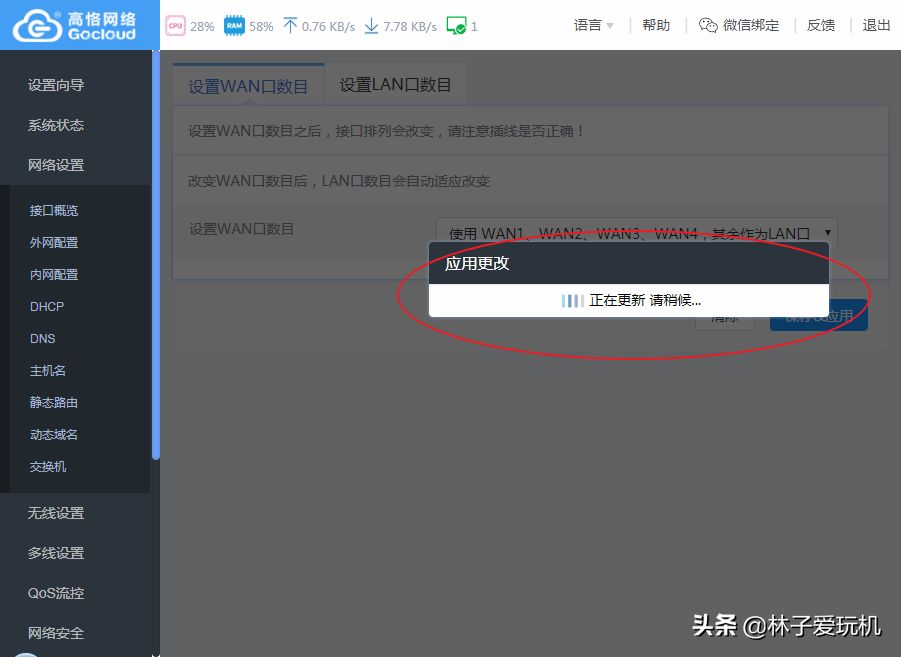Click the download speed arrow icon
Image resolution: width=901 pixels, height=657 pixels.
tap(371, 26)
